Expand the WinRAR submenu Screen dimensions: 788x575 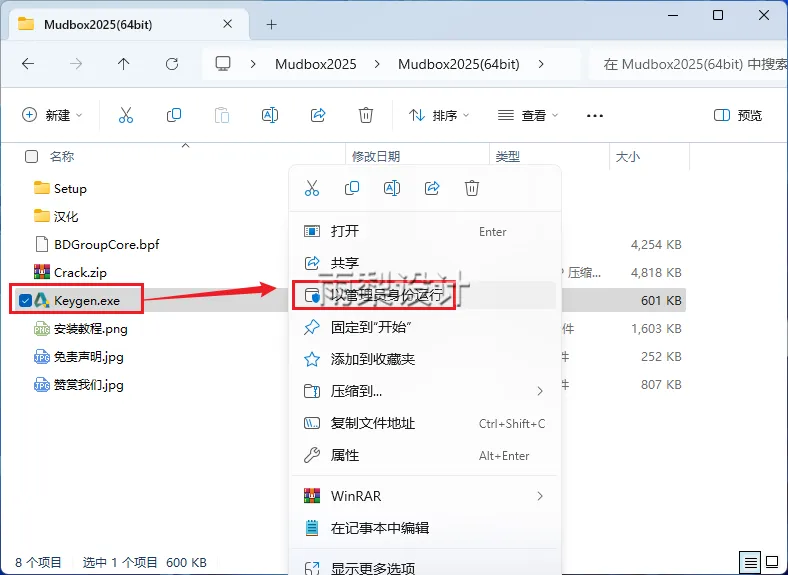tap(540, 496)
